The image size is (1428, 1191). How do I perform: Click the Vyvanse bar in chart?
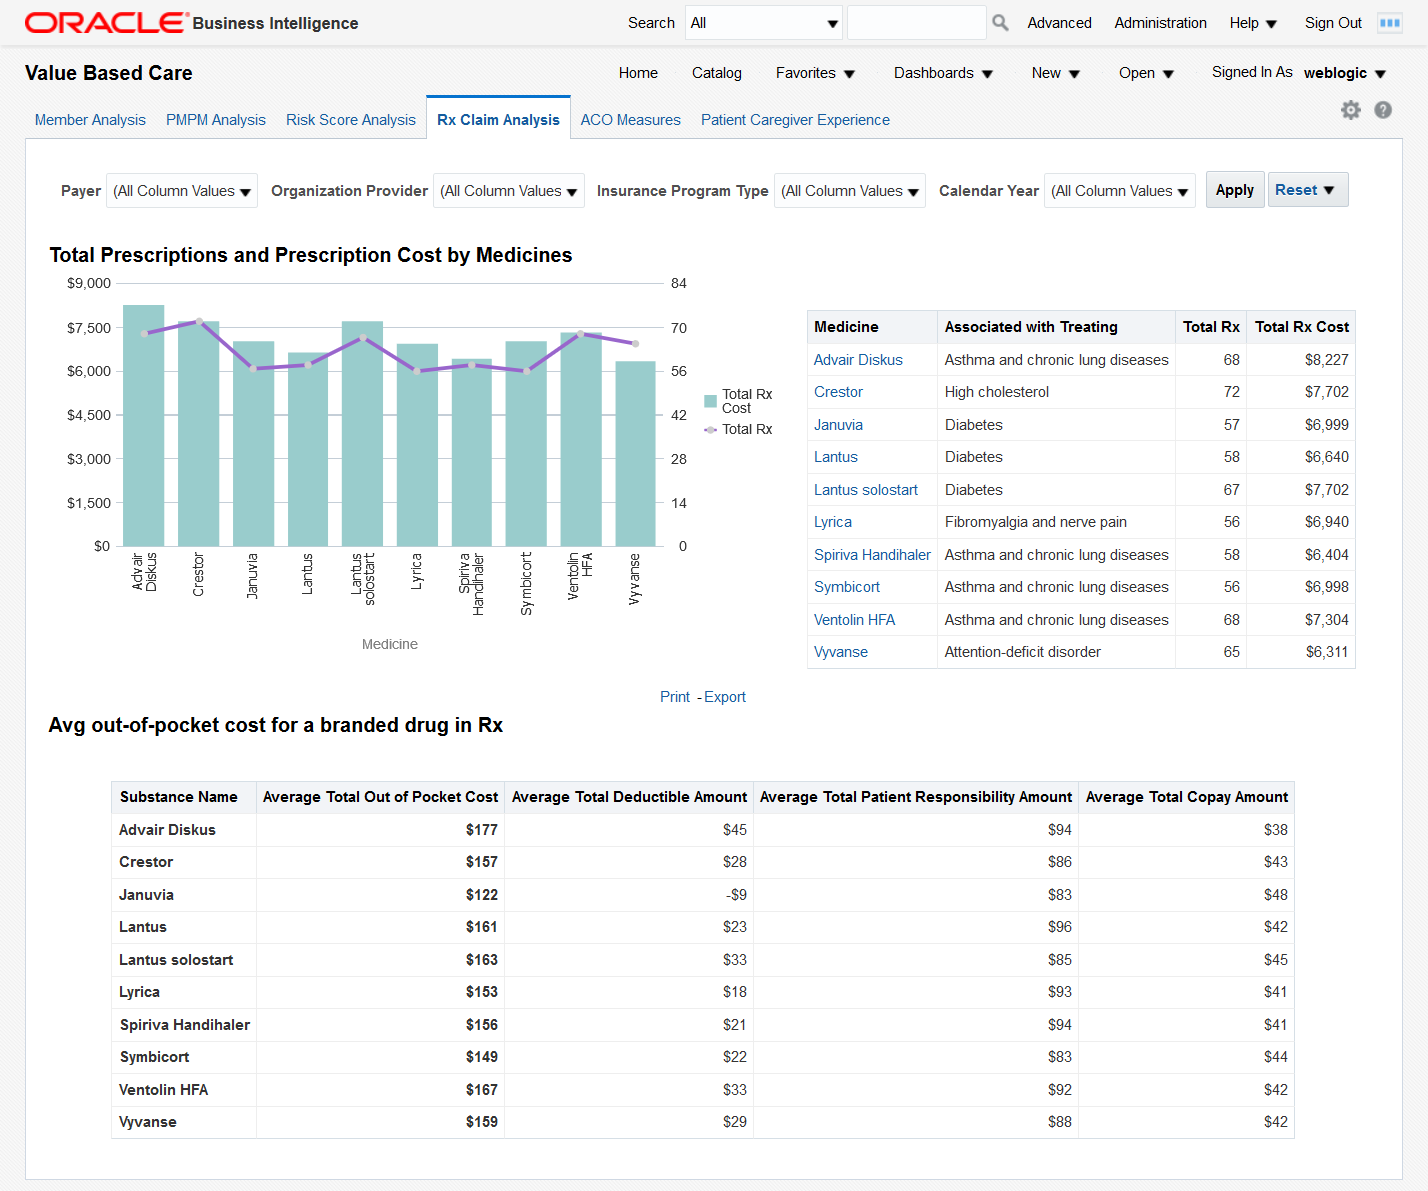635,454
